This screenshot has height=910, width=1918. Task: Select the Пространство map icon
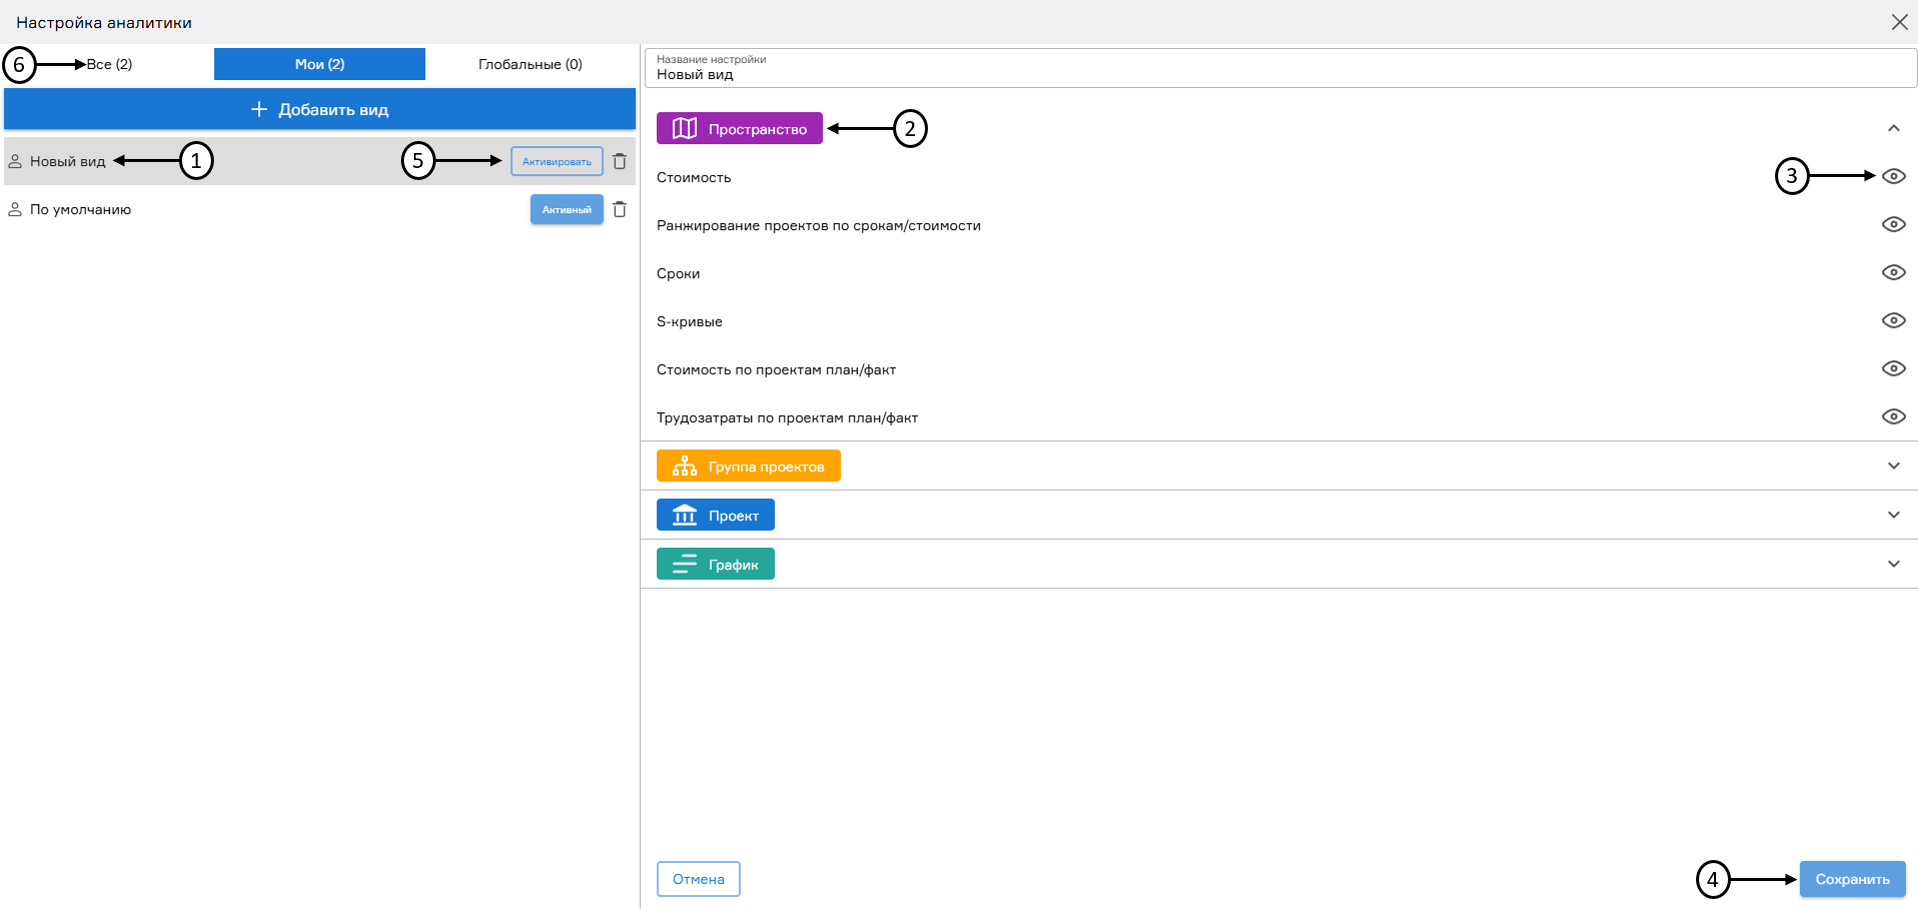point(685,128)
